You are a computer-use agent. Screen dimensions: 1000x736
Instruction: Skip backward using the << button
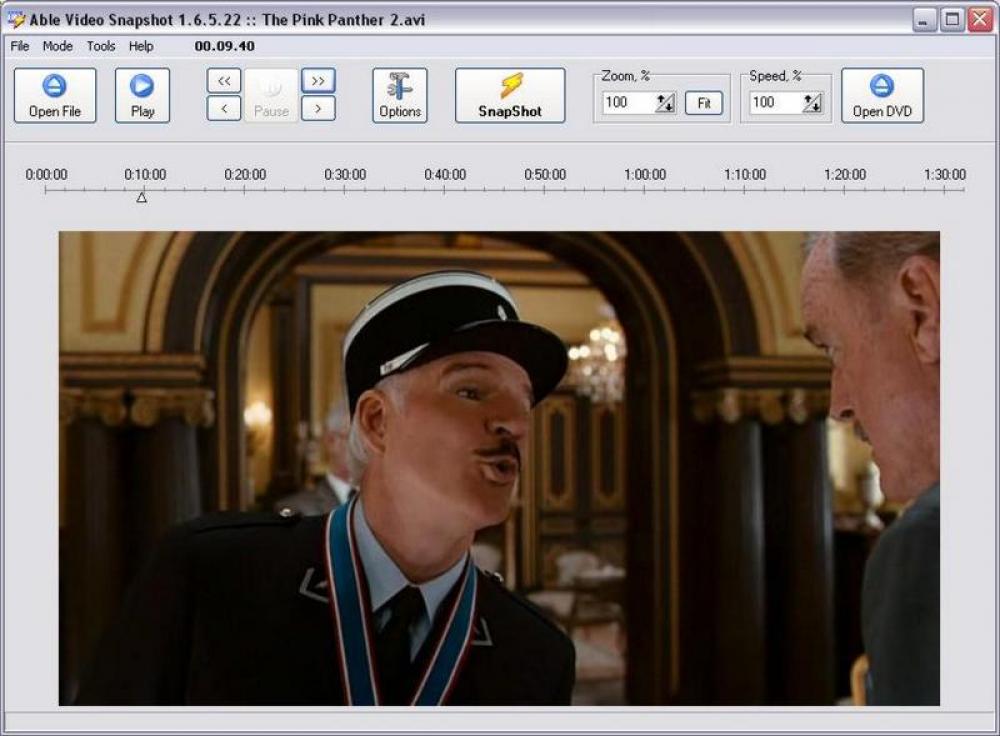[x=222, y=80]
